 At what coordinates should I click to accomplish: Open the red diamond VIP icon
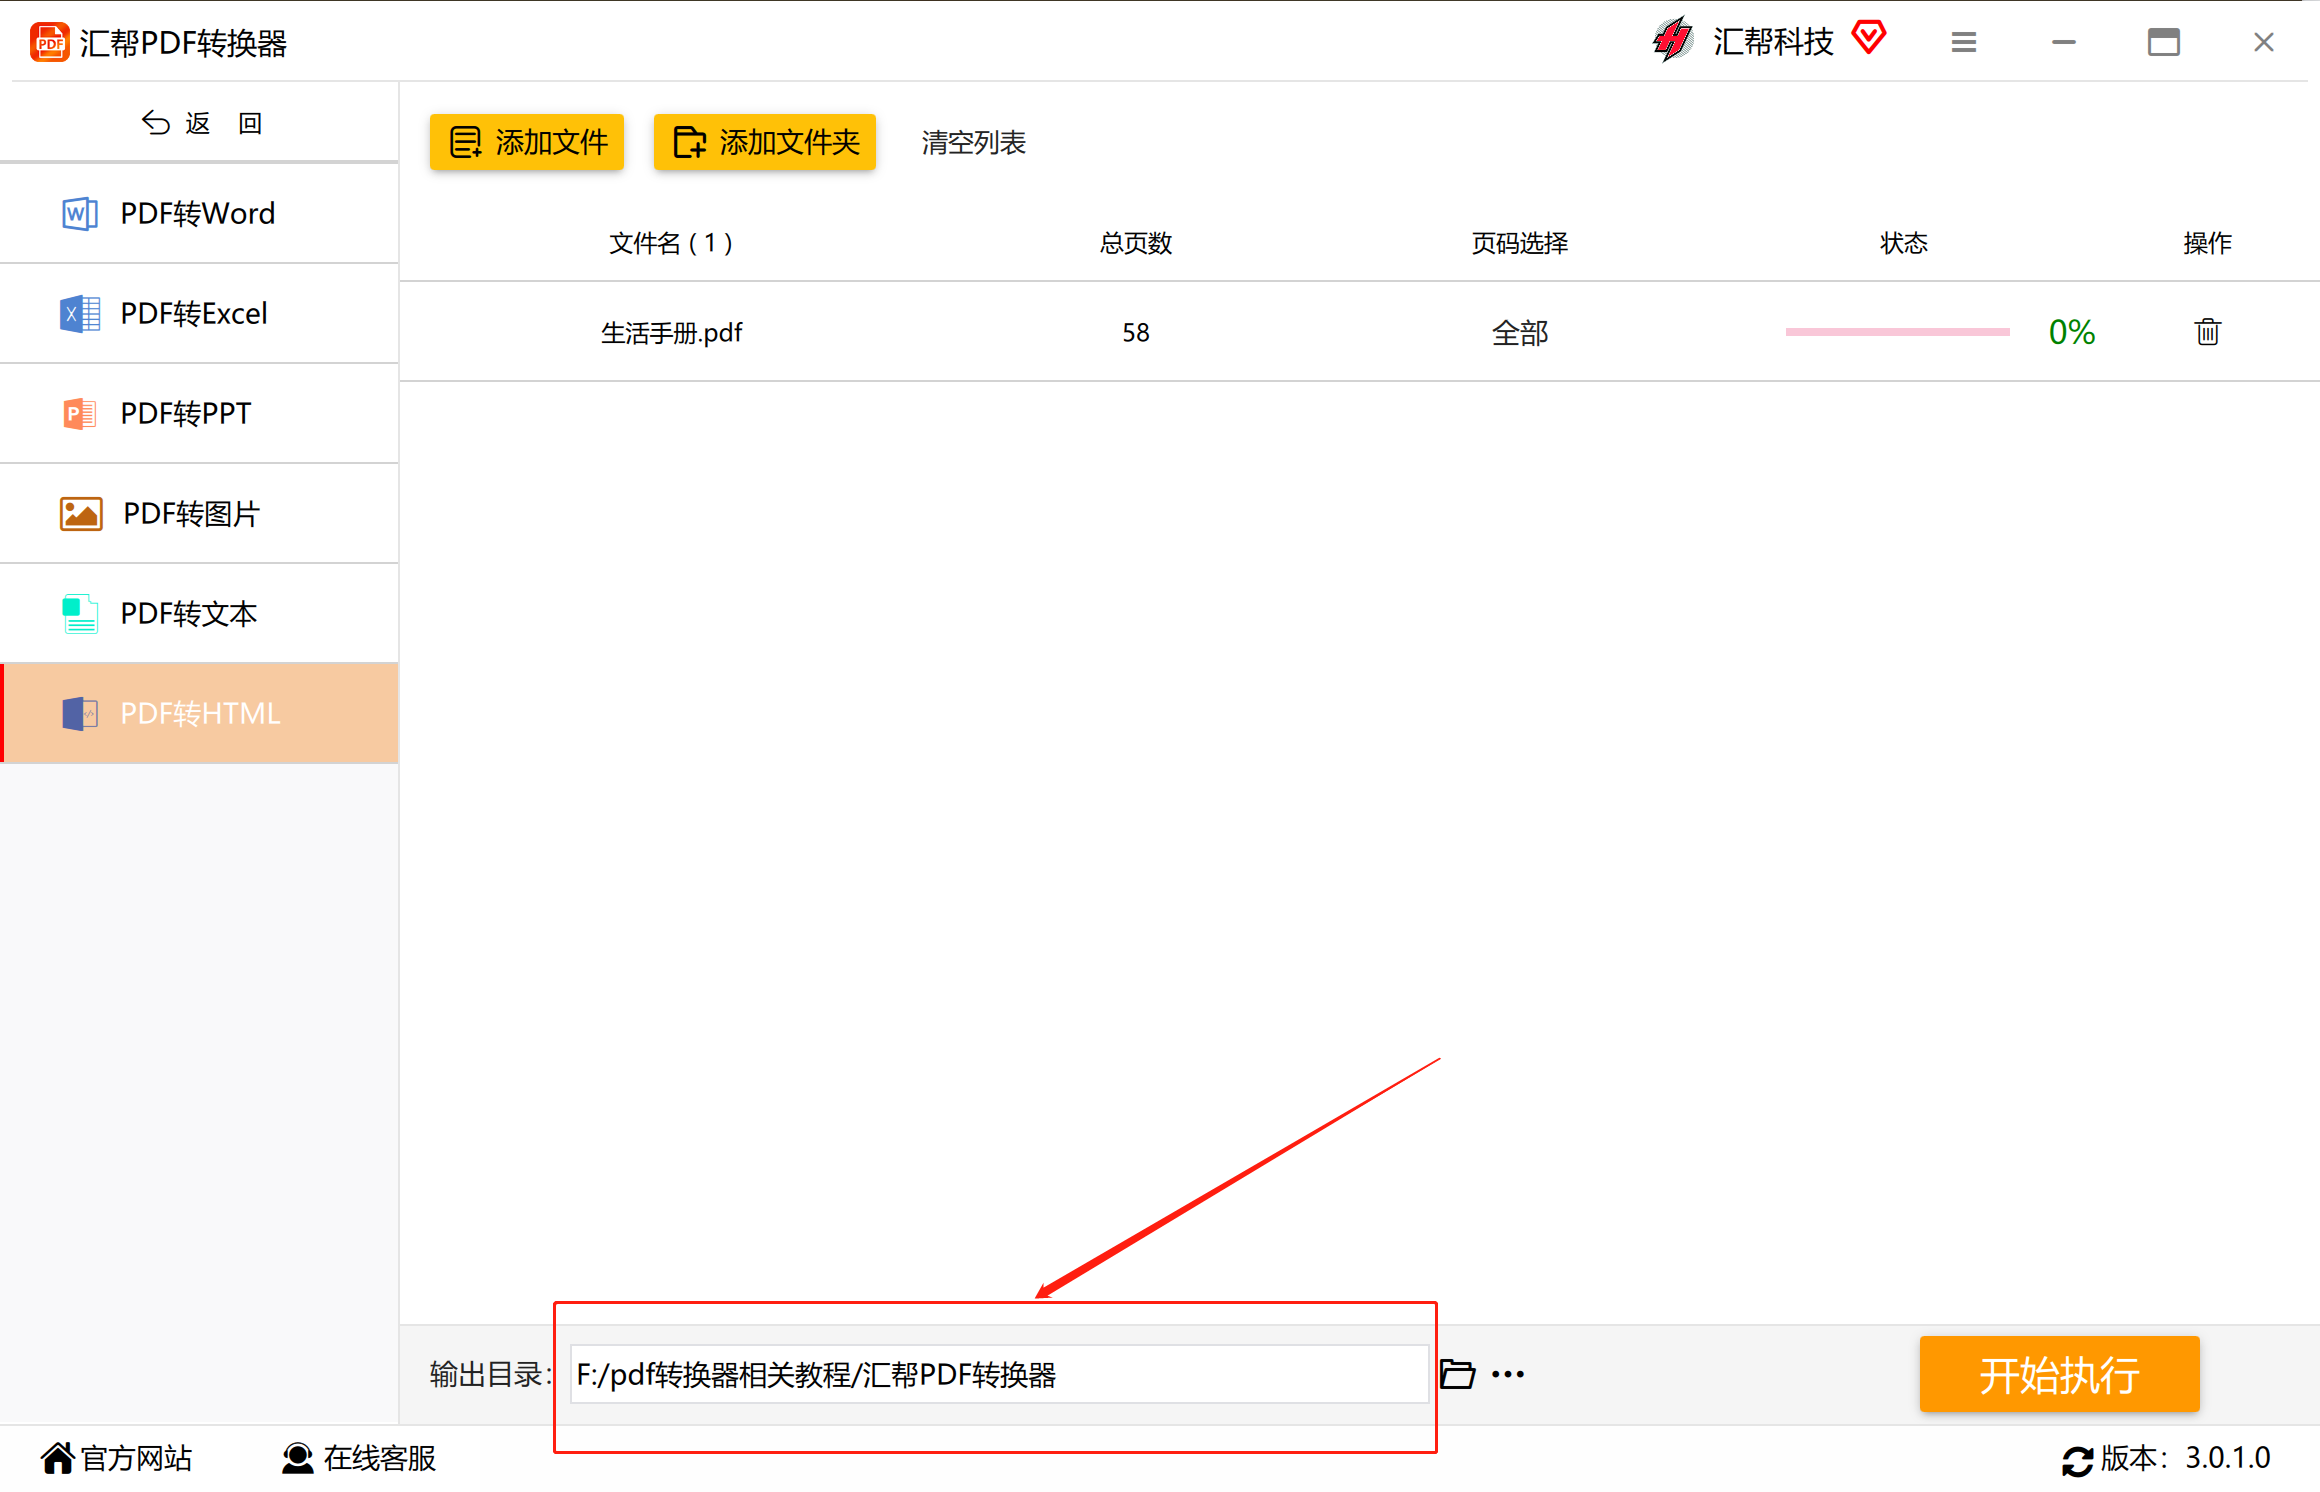point(1868,38)
